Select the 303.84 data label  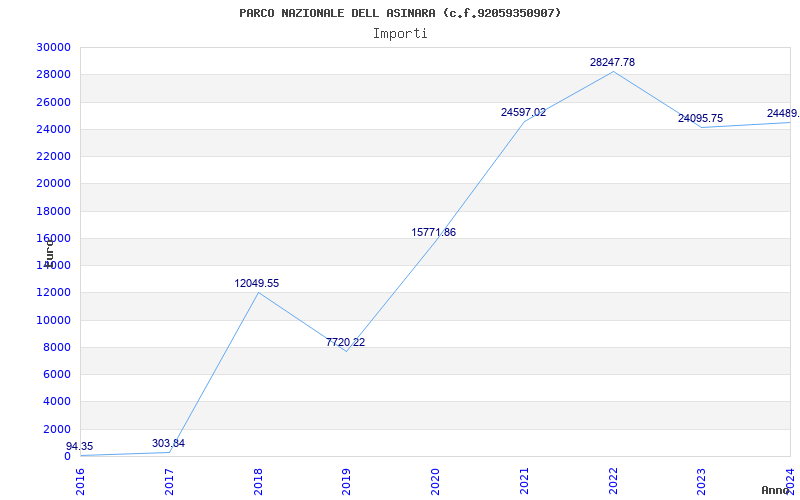168,443
